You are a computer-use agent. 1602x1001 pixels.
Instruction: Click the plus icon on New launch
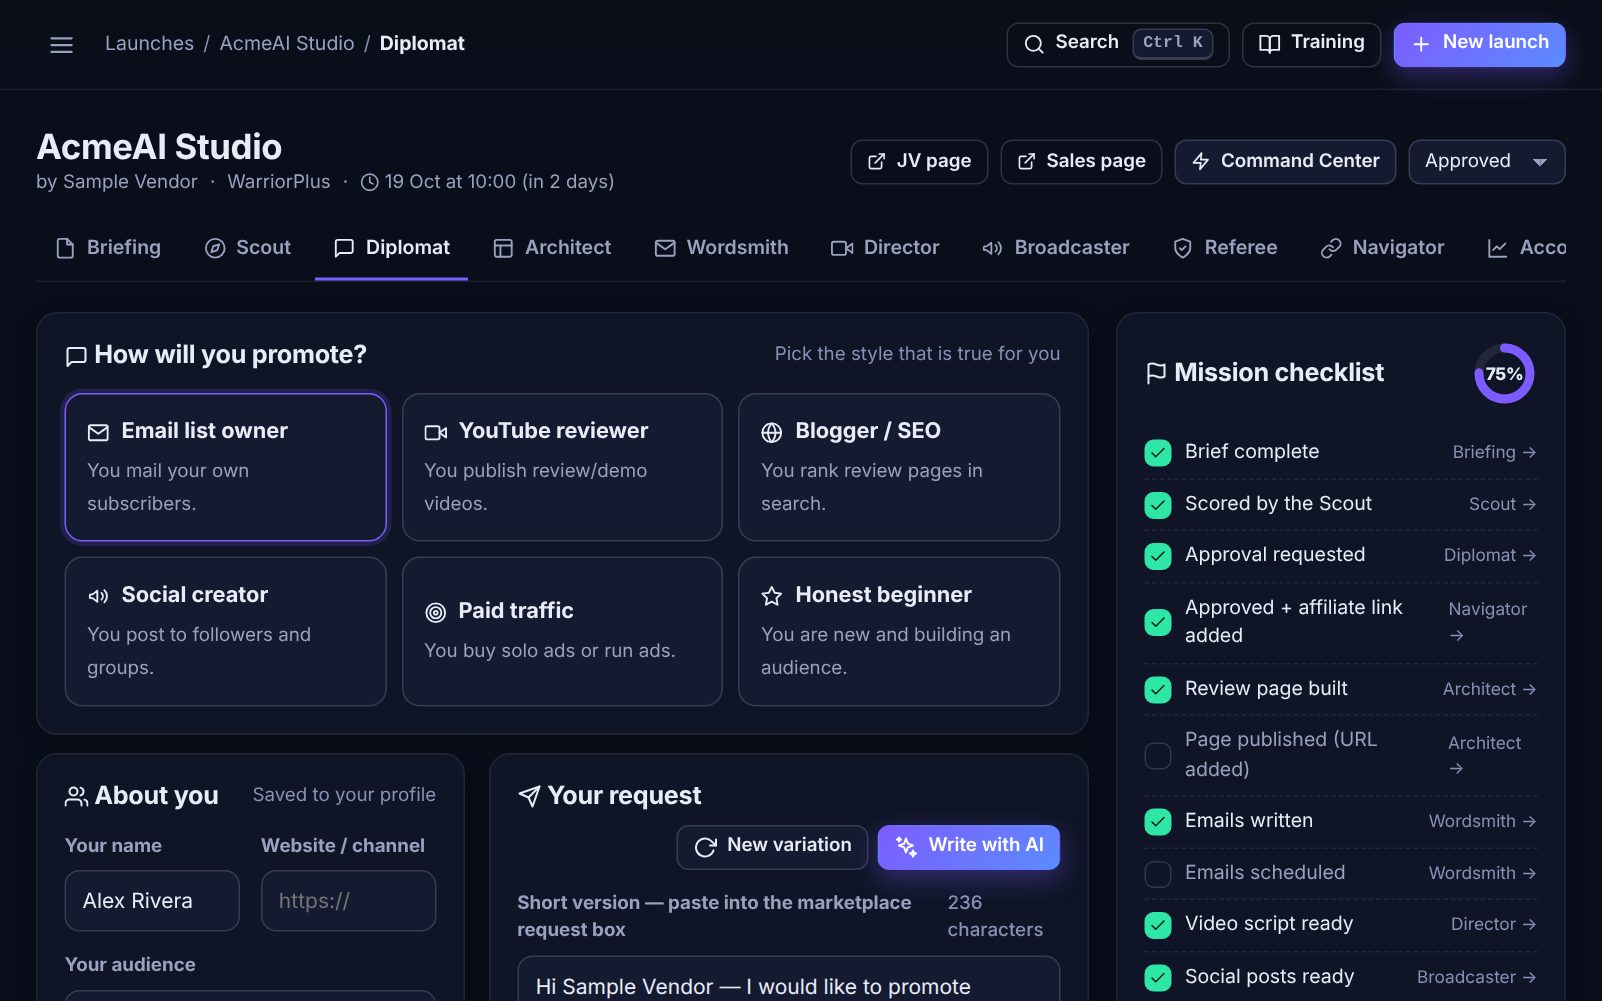1421,44
